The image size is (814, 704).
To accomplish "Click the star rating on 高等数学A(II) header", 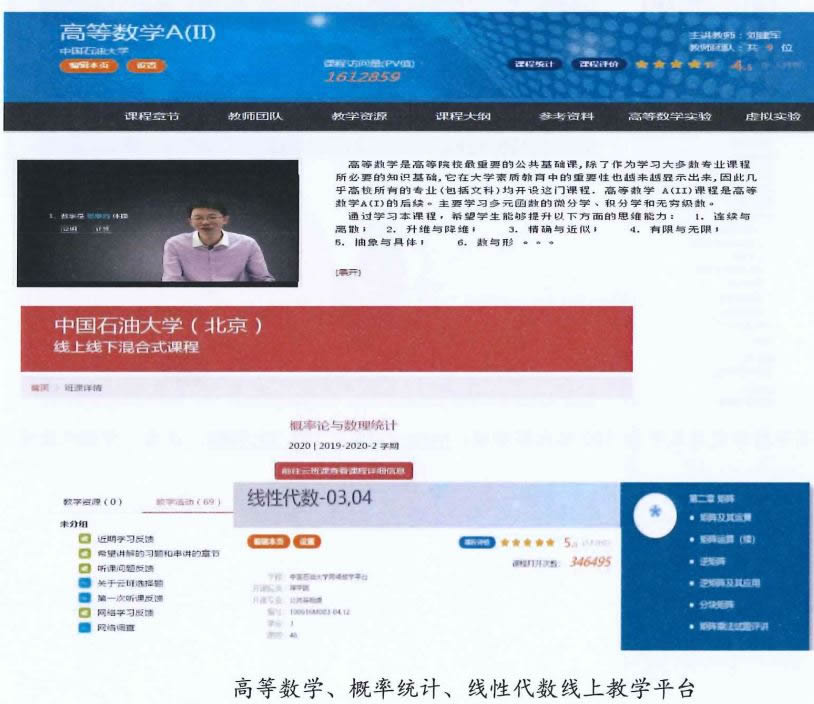I will point(674,65).
